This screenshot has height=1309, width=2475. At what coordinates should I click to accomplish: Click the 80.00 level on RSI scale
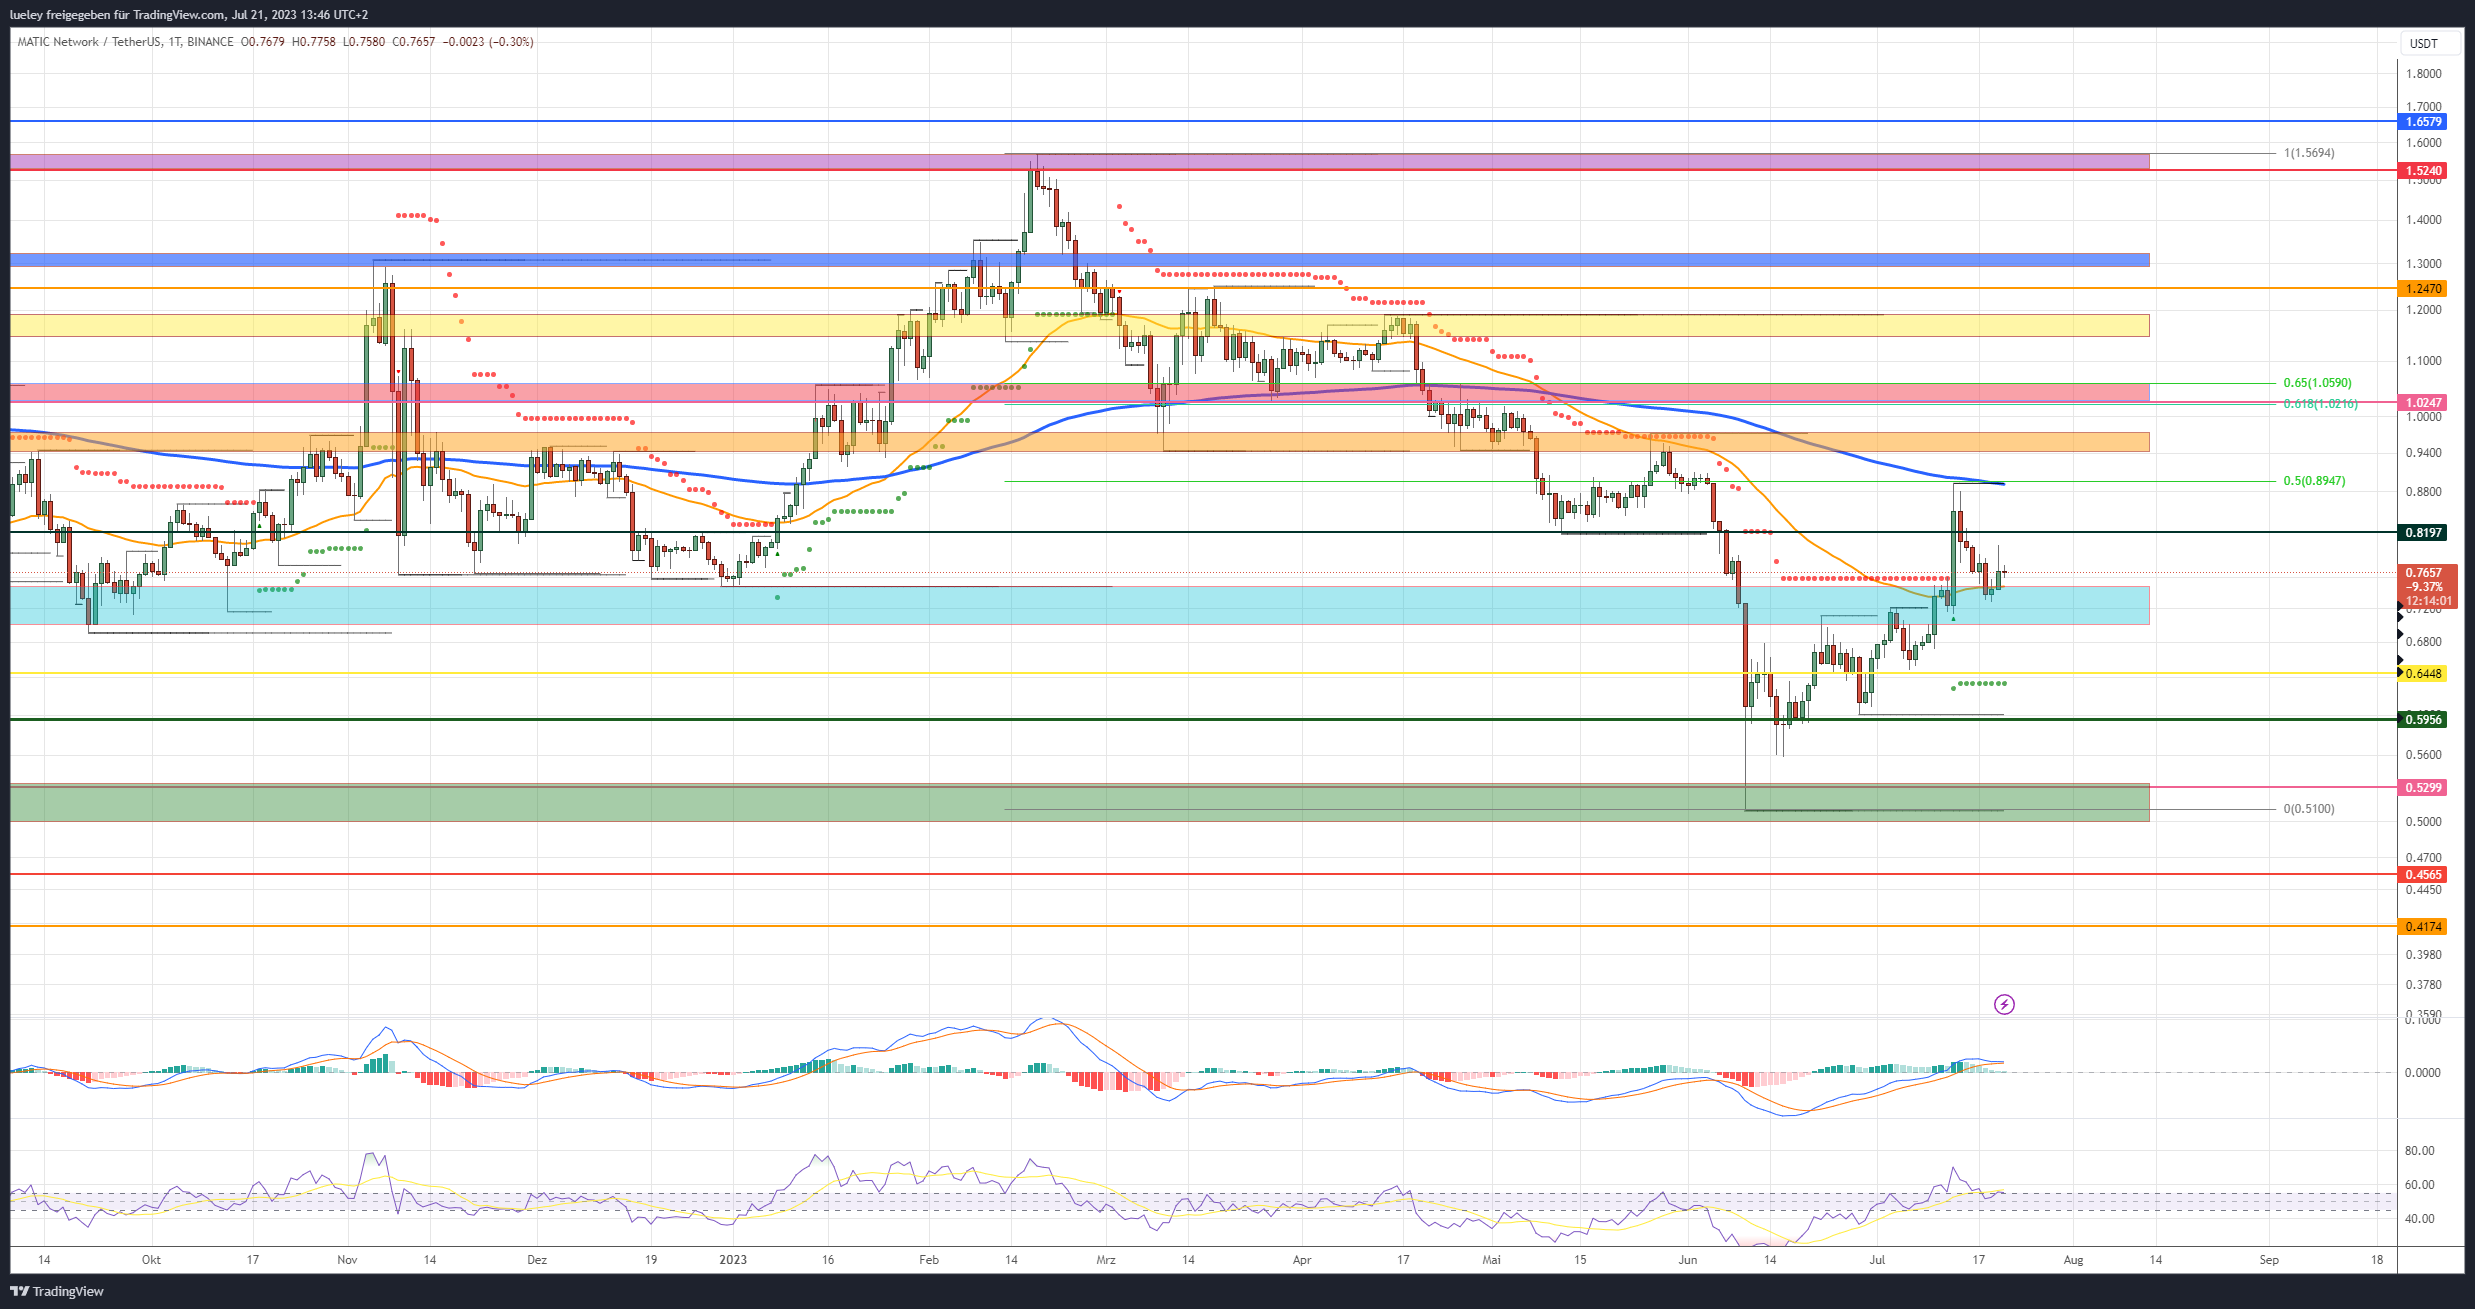click(x=2420, y=1151)
